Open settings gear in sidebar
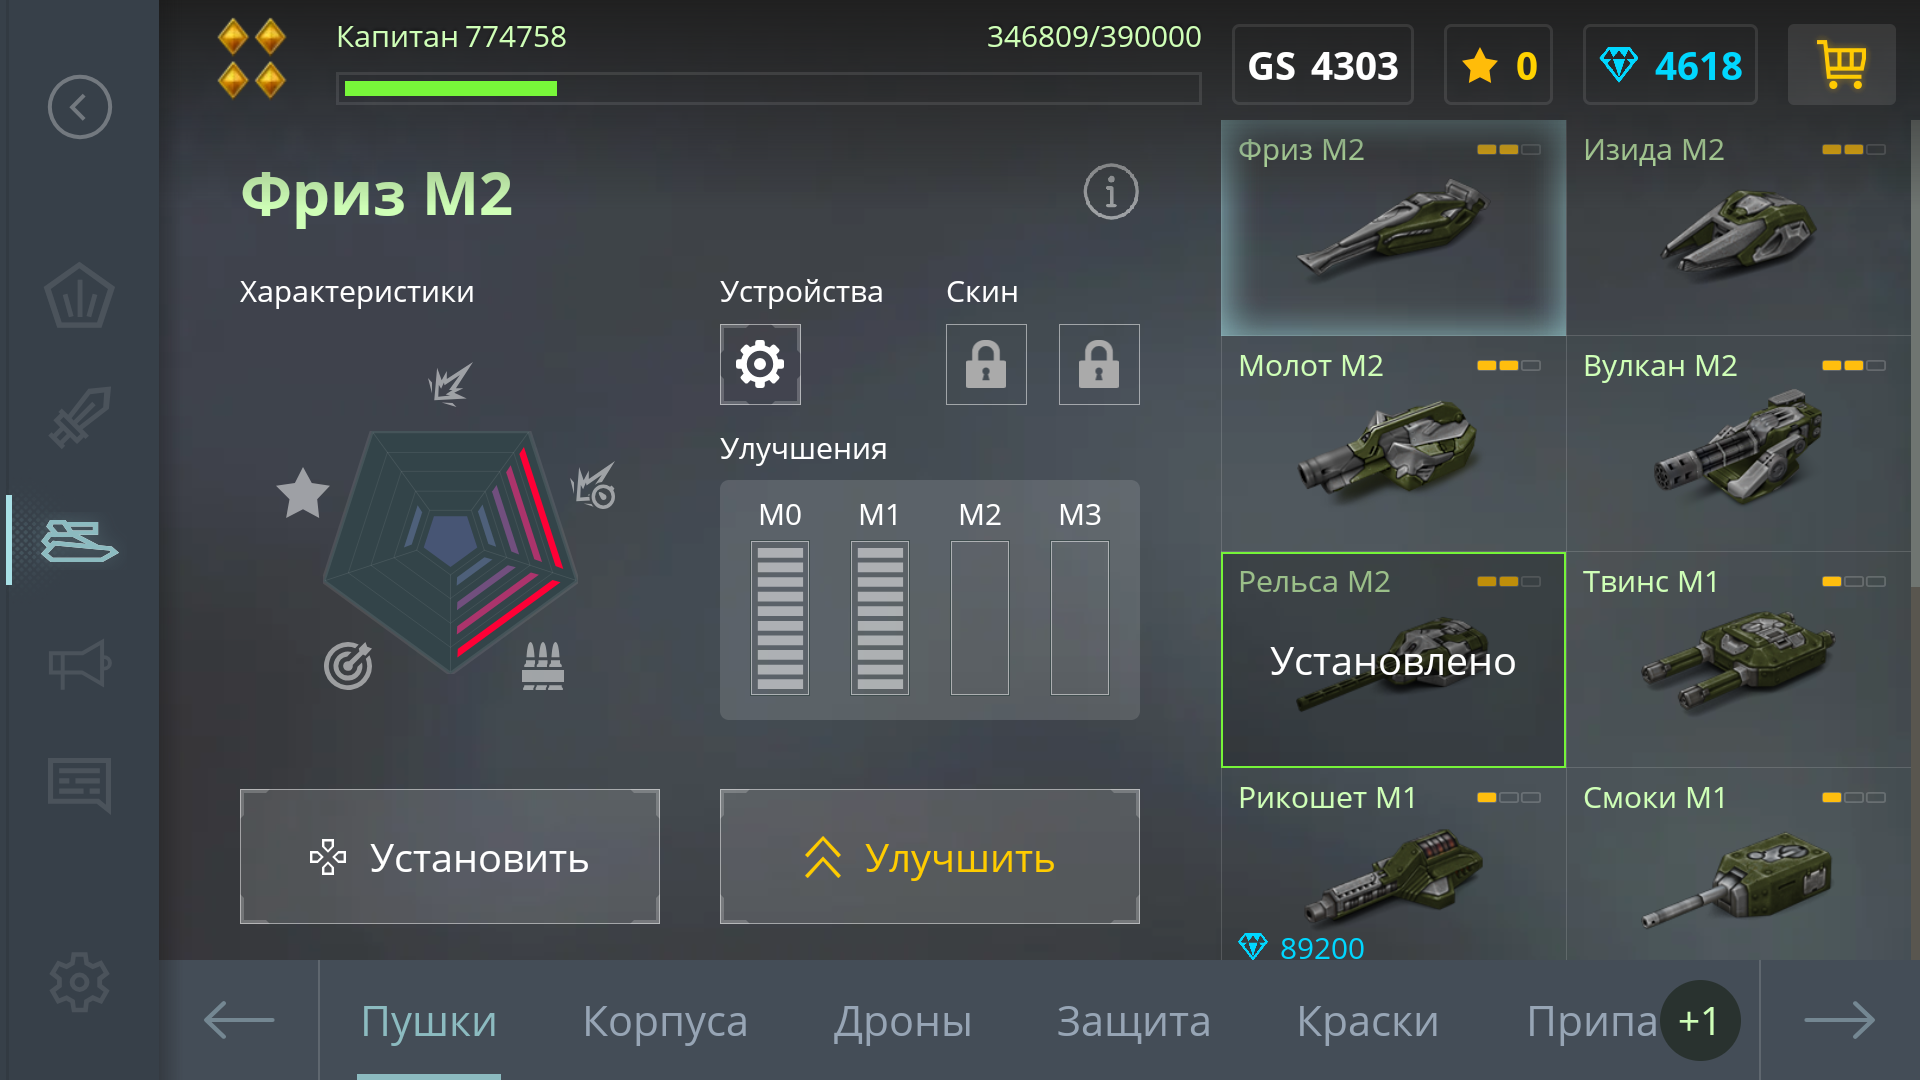 tap(79, 982)
